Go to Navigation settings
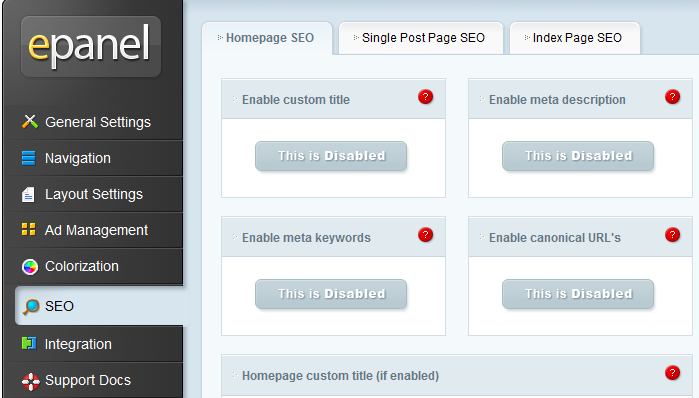The width and height of the screenshot is (699, 398). coord(94,158)
